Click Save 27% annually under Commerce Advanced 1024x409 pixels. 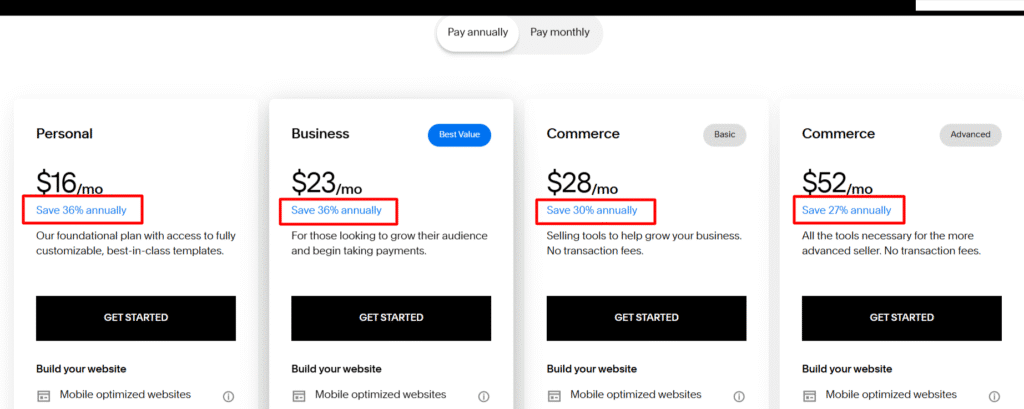coord(847,210)
